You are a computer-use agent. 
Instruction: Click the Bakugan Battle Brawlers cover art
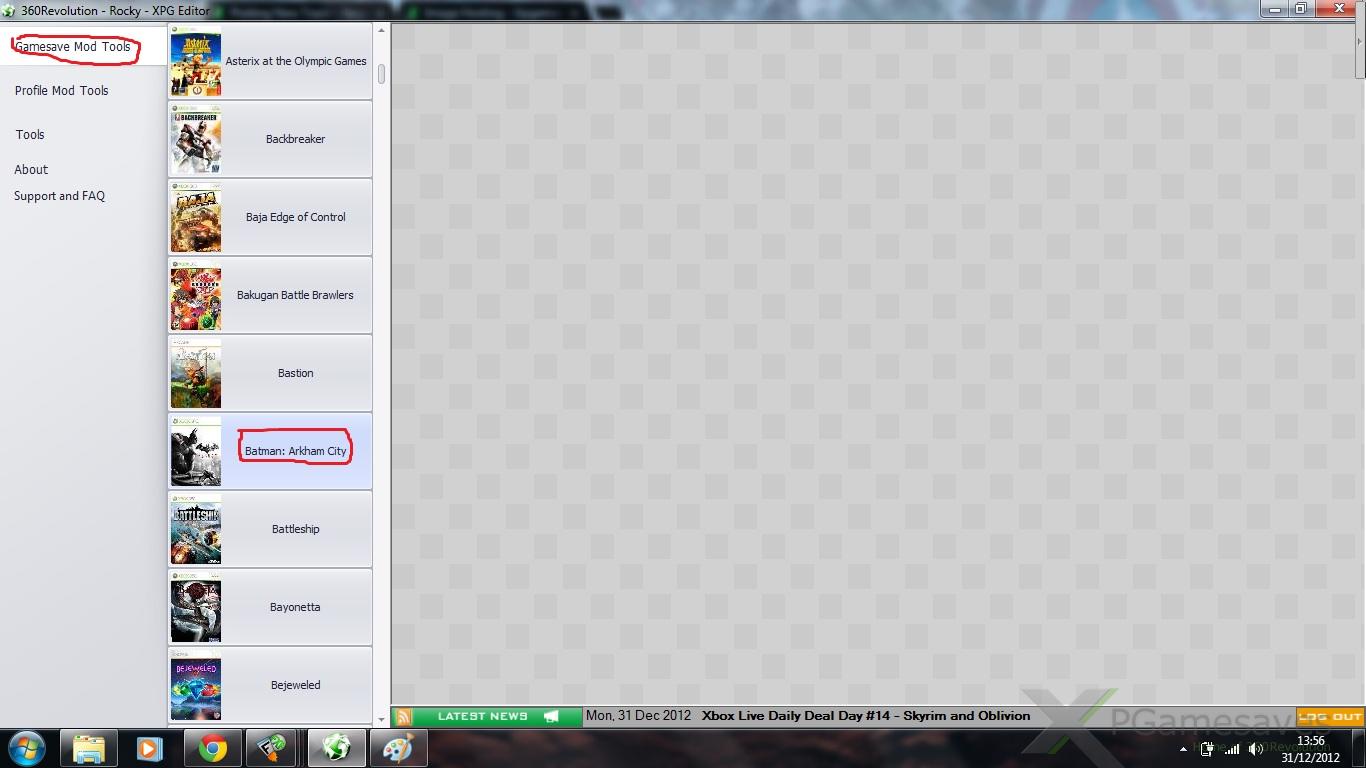196,296
